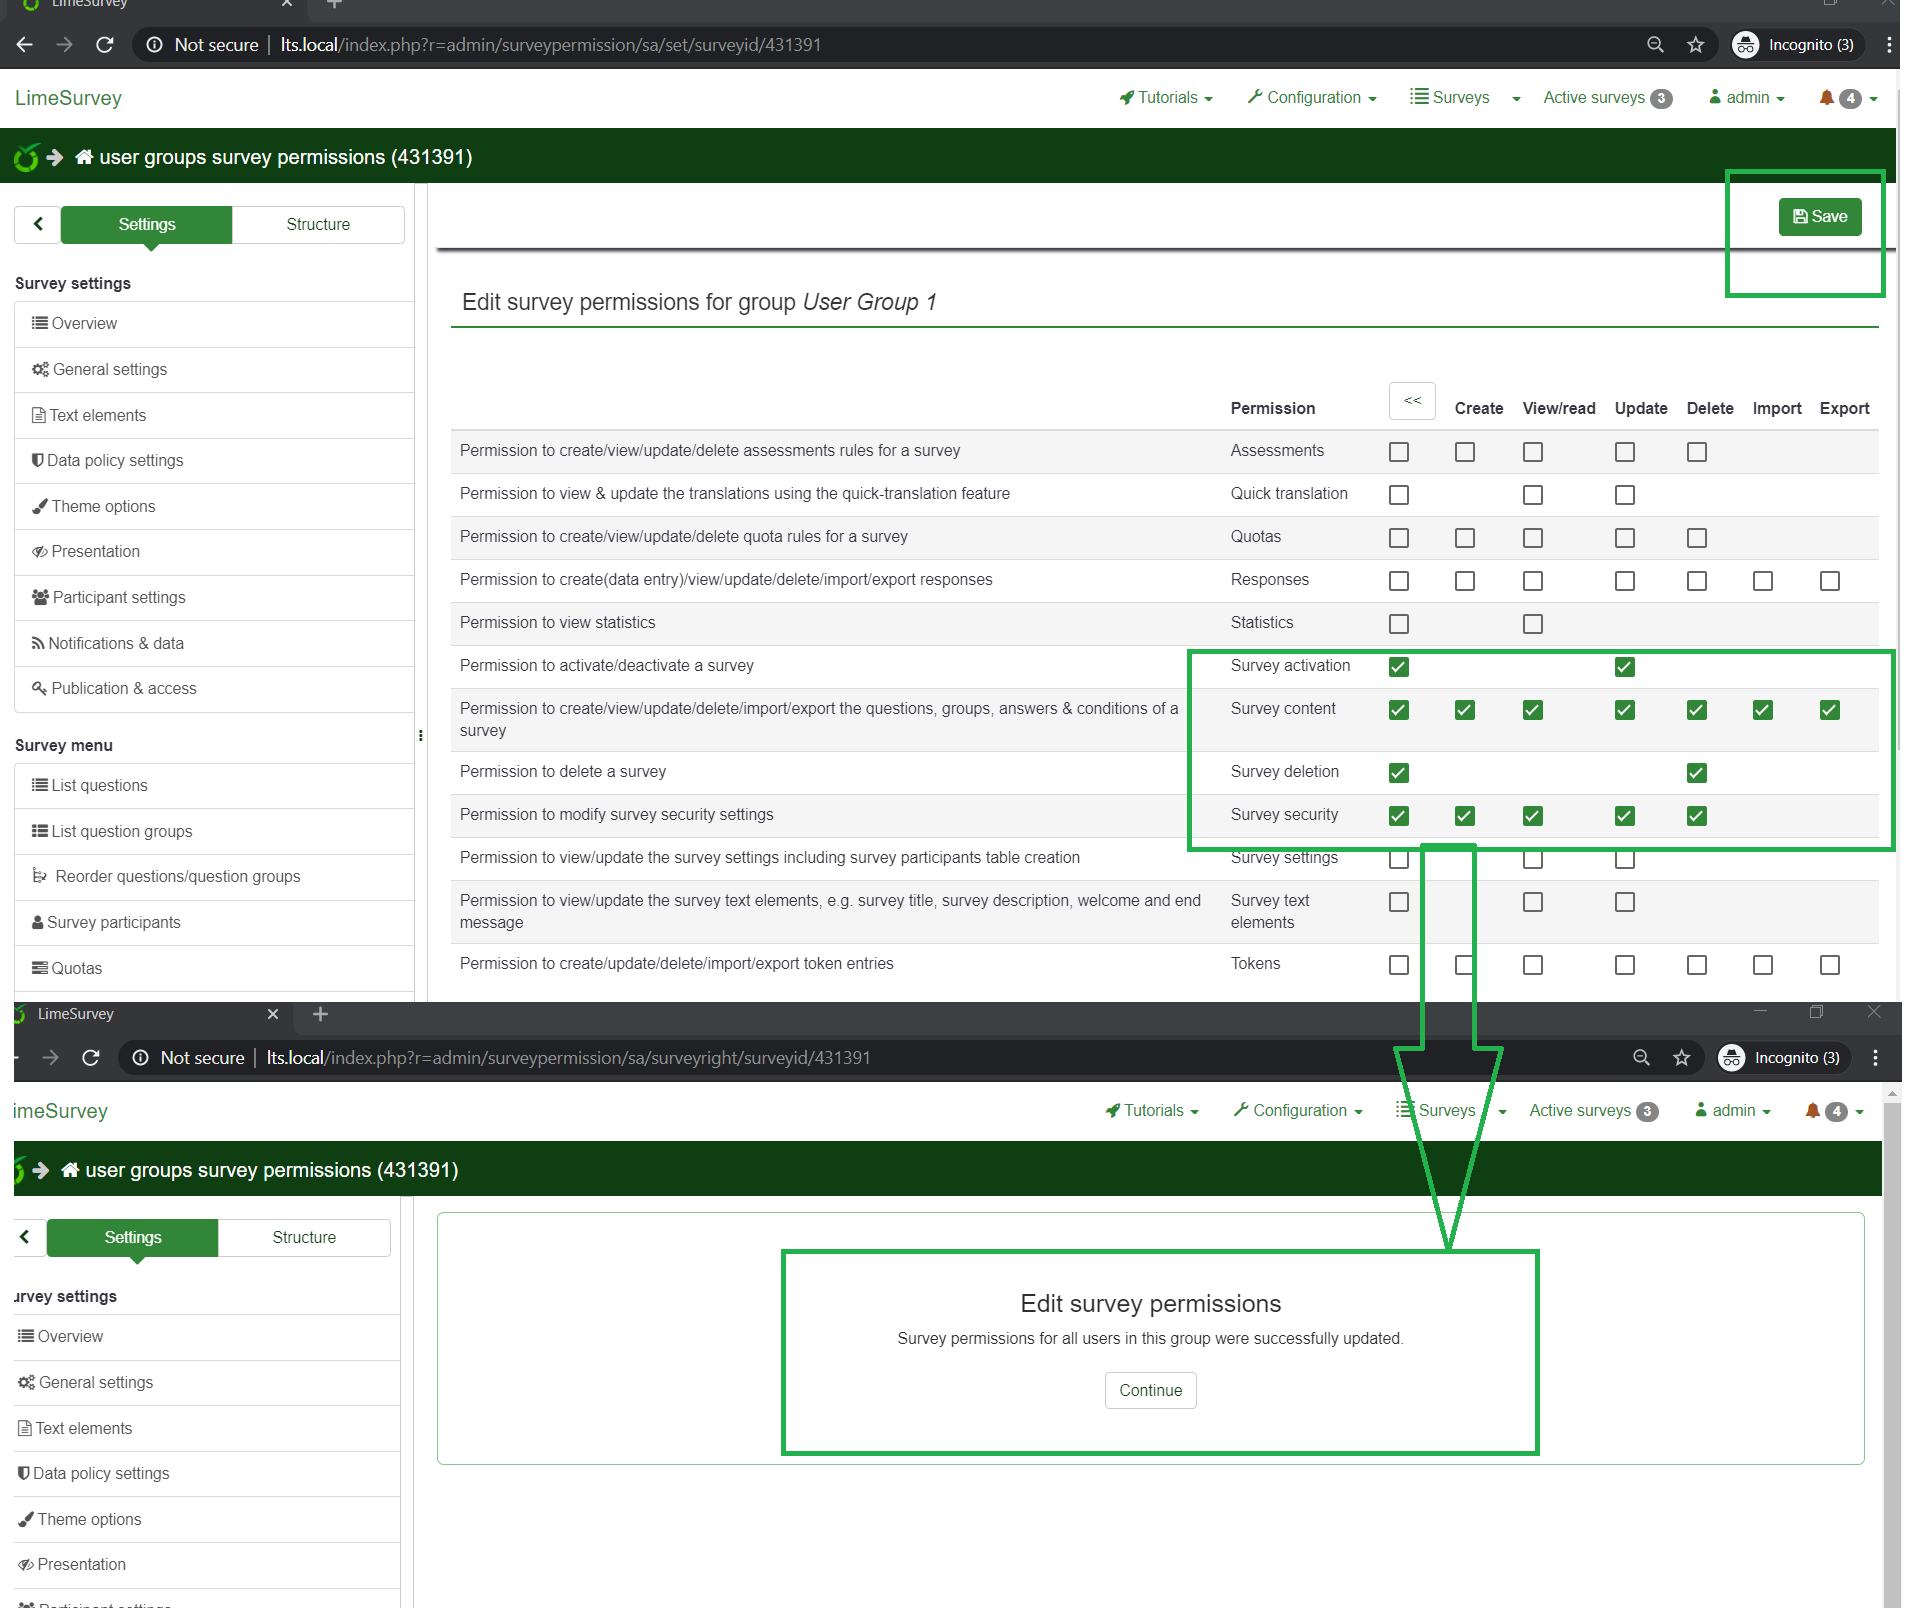Expand the admin user dropdown
This screenshot has height=1608, width=1910.
(x=1747, y=98)
